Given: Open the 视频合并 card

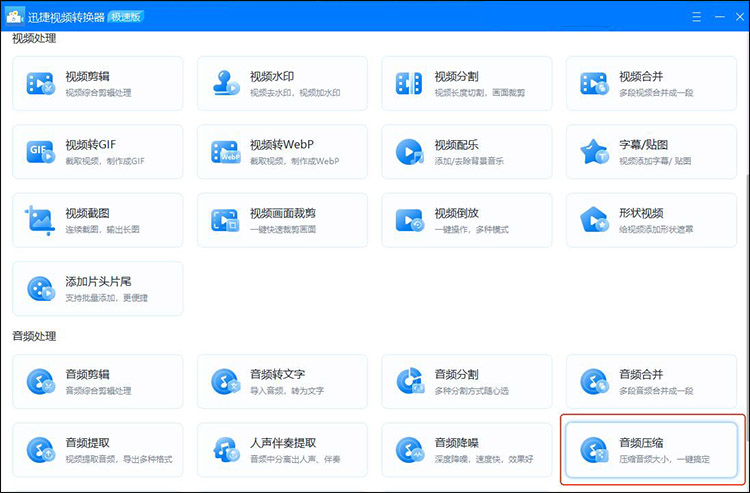Looking at the screenshot, I should click(x=652, y=84).
